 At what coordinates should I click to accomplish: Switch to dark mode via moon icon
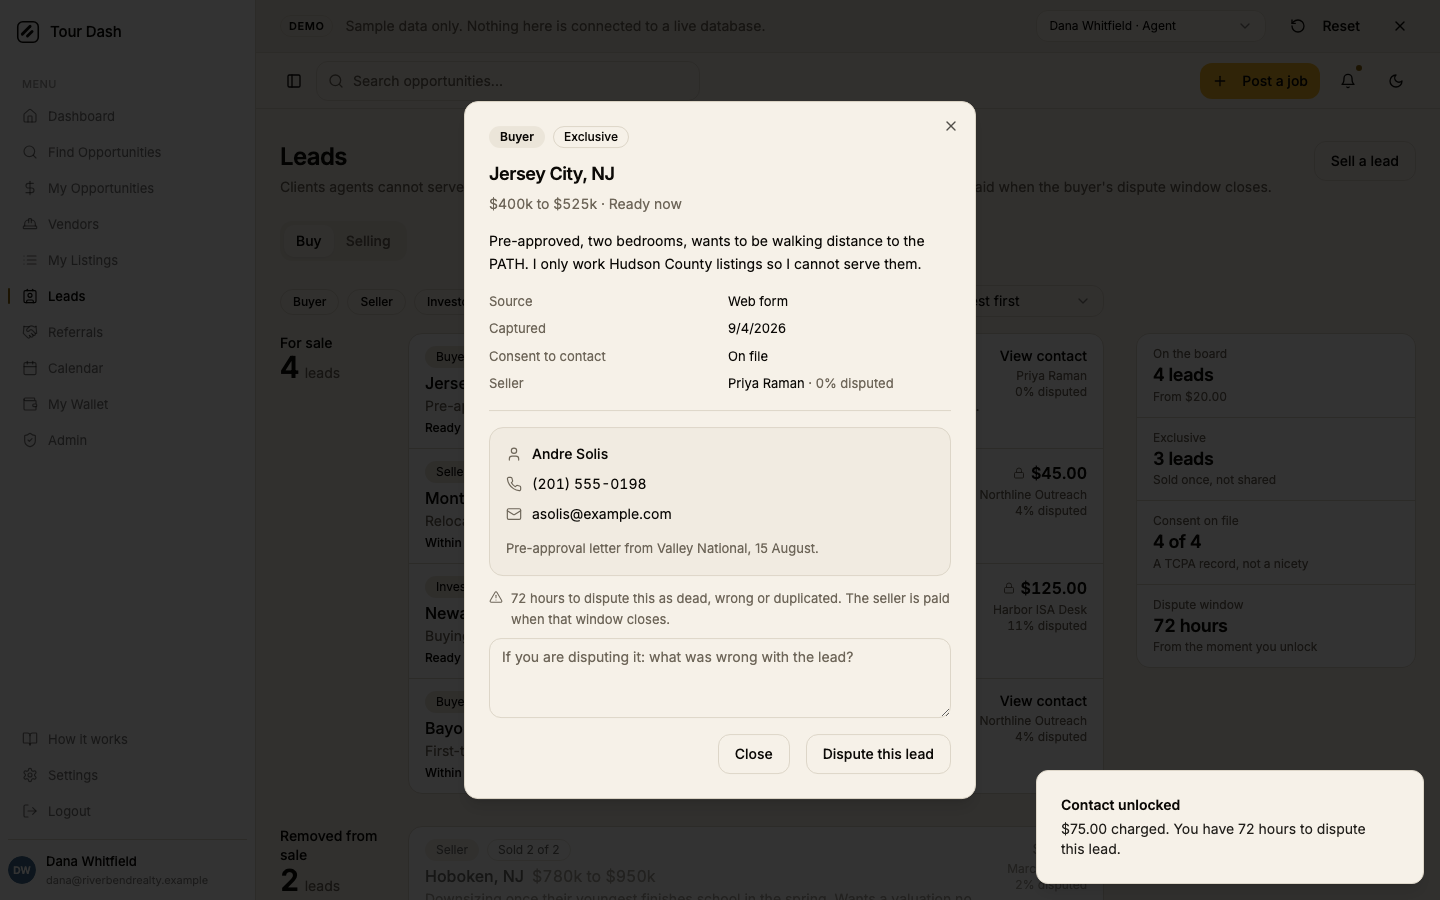point(1396,81)
